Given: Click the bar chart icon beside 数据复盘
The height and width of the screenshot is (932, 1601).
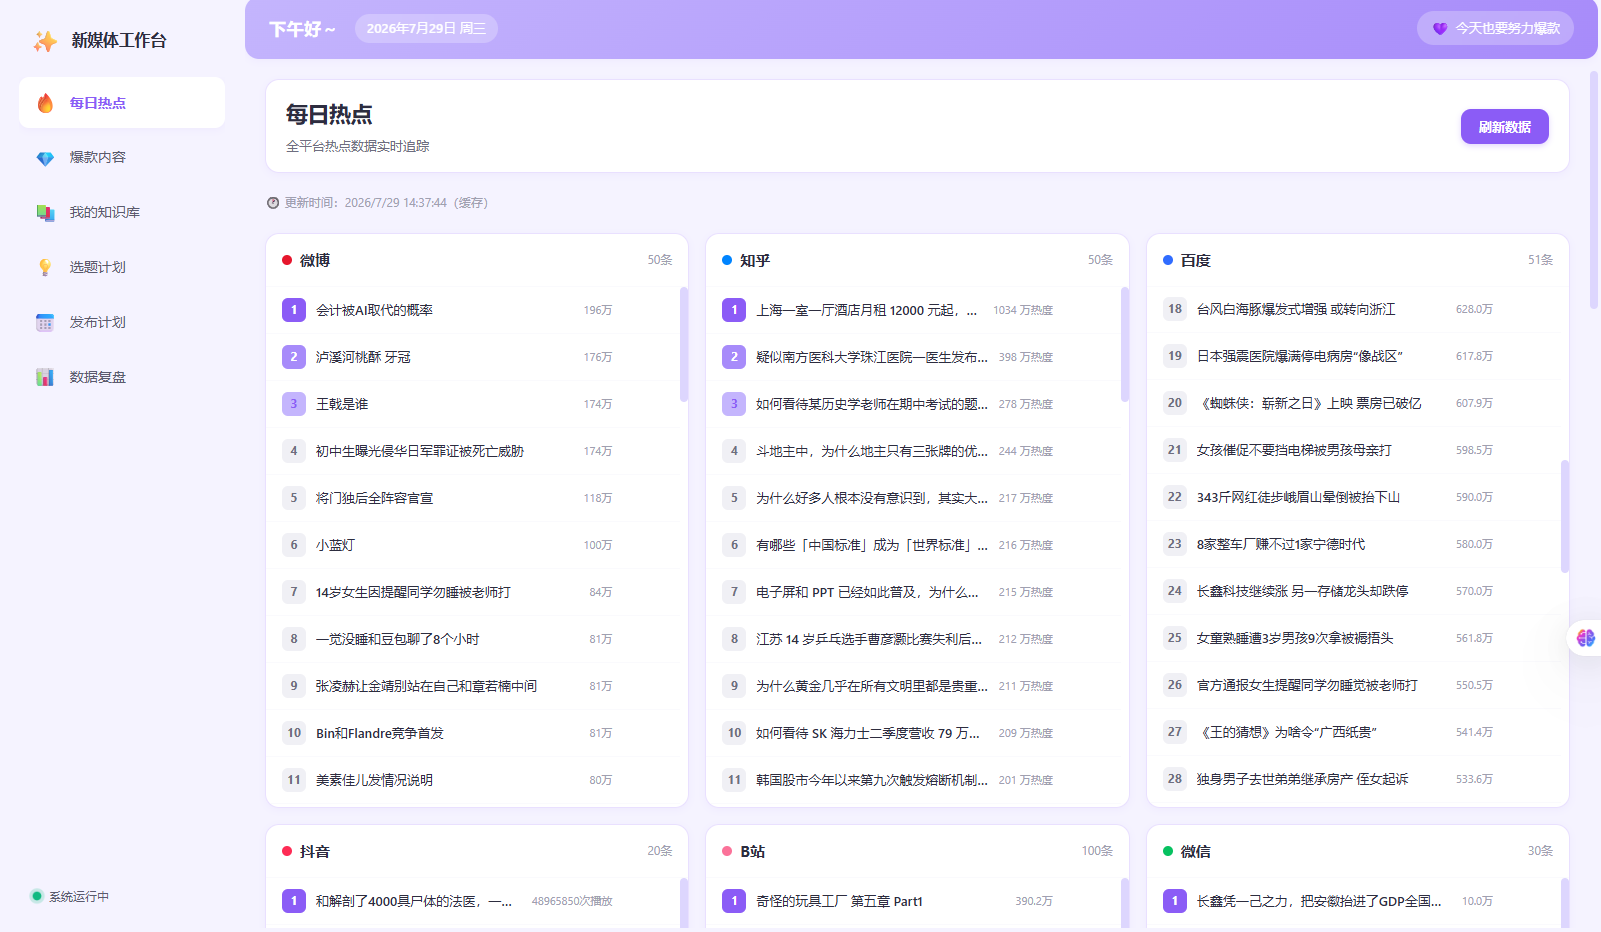Looking at the screenshot, I should click(x=45, y=378).
